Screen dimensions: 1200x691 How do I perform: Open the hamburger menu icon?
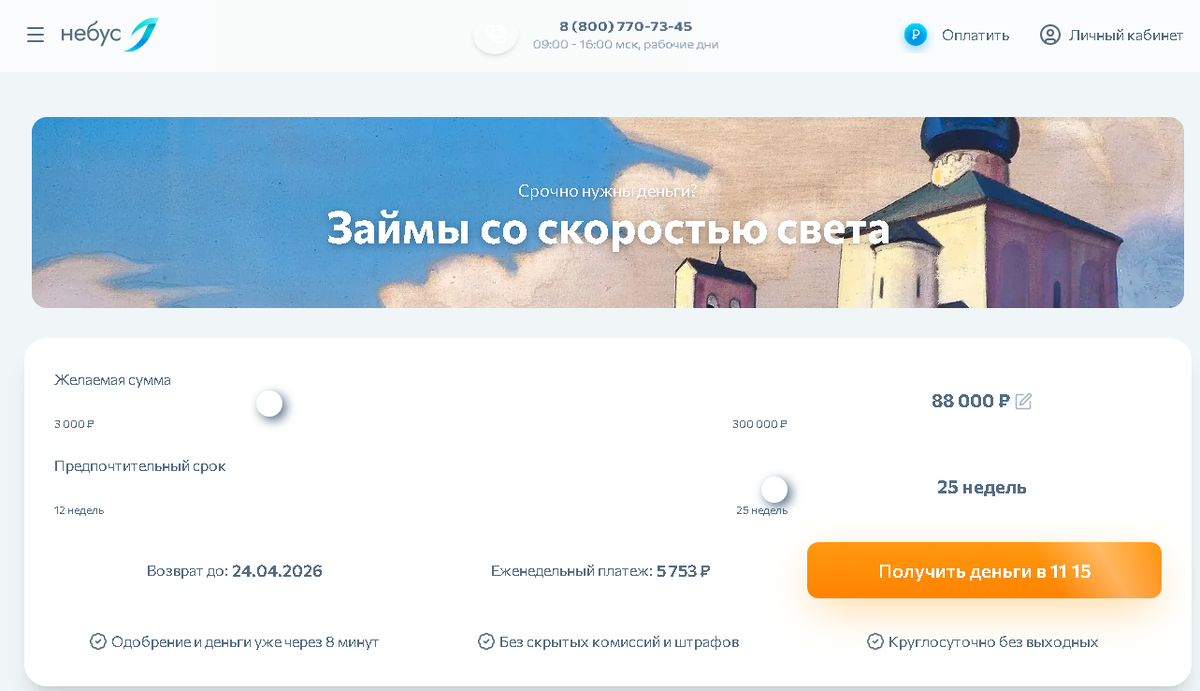pos(35,35)
